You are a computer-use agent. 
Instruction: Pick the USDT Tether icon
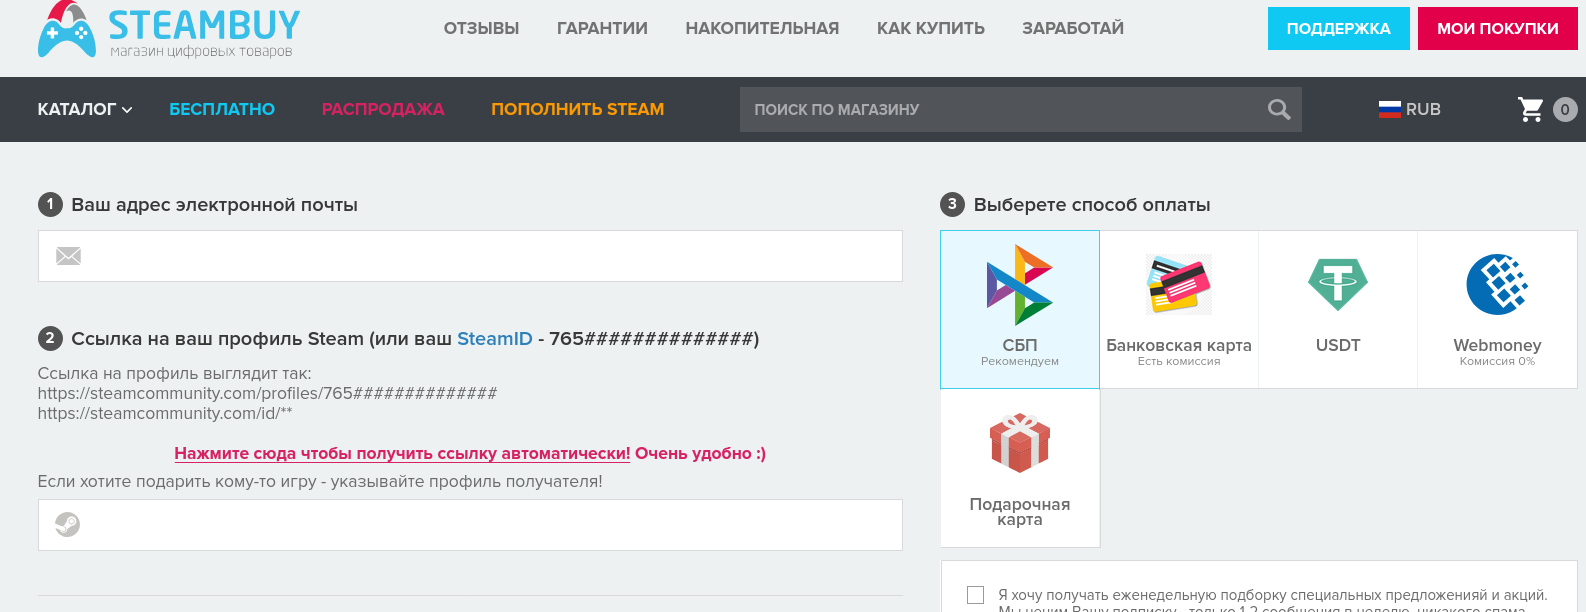tap(1338, 285)
